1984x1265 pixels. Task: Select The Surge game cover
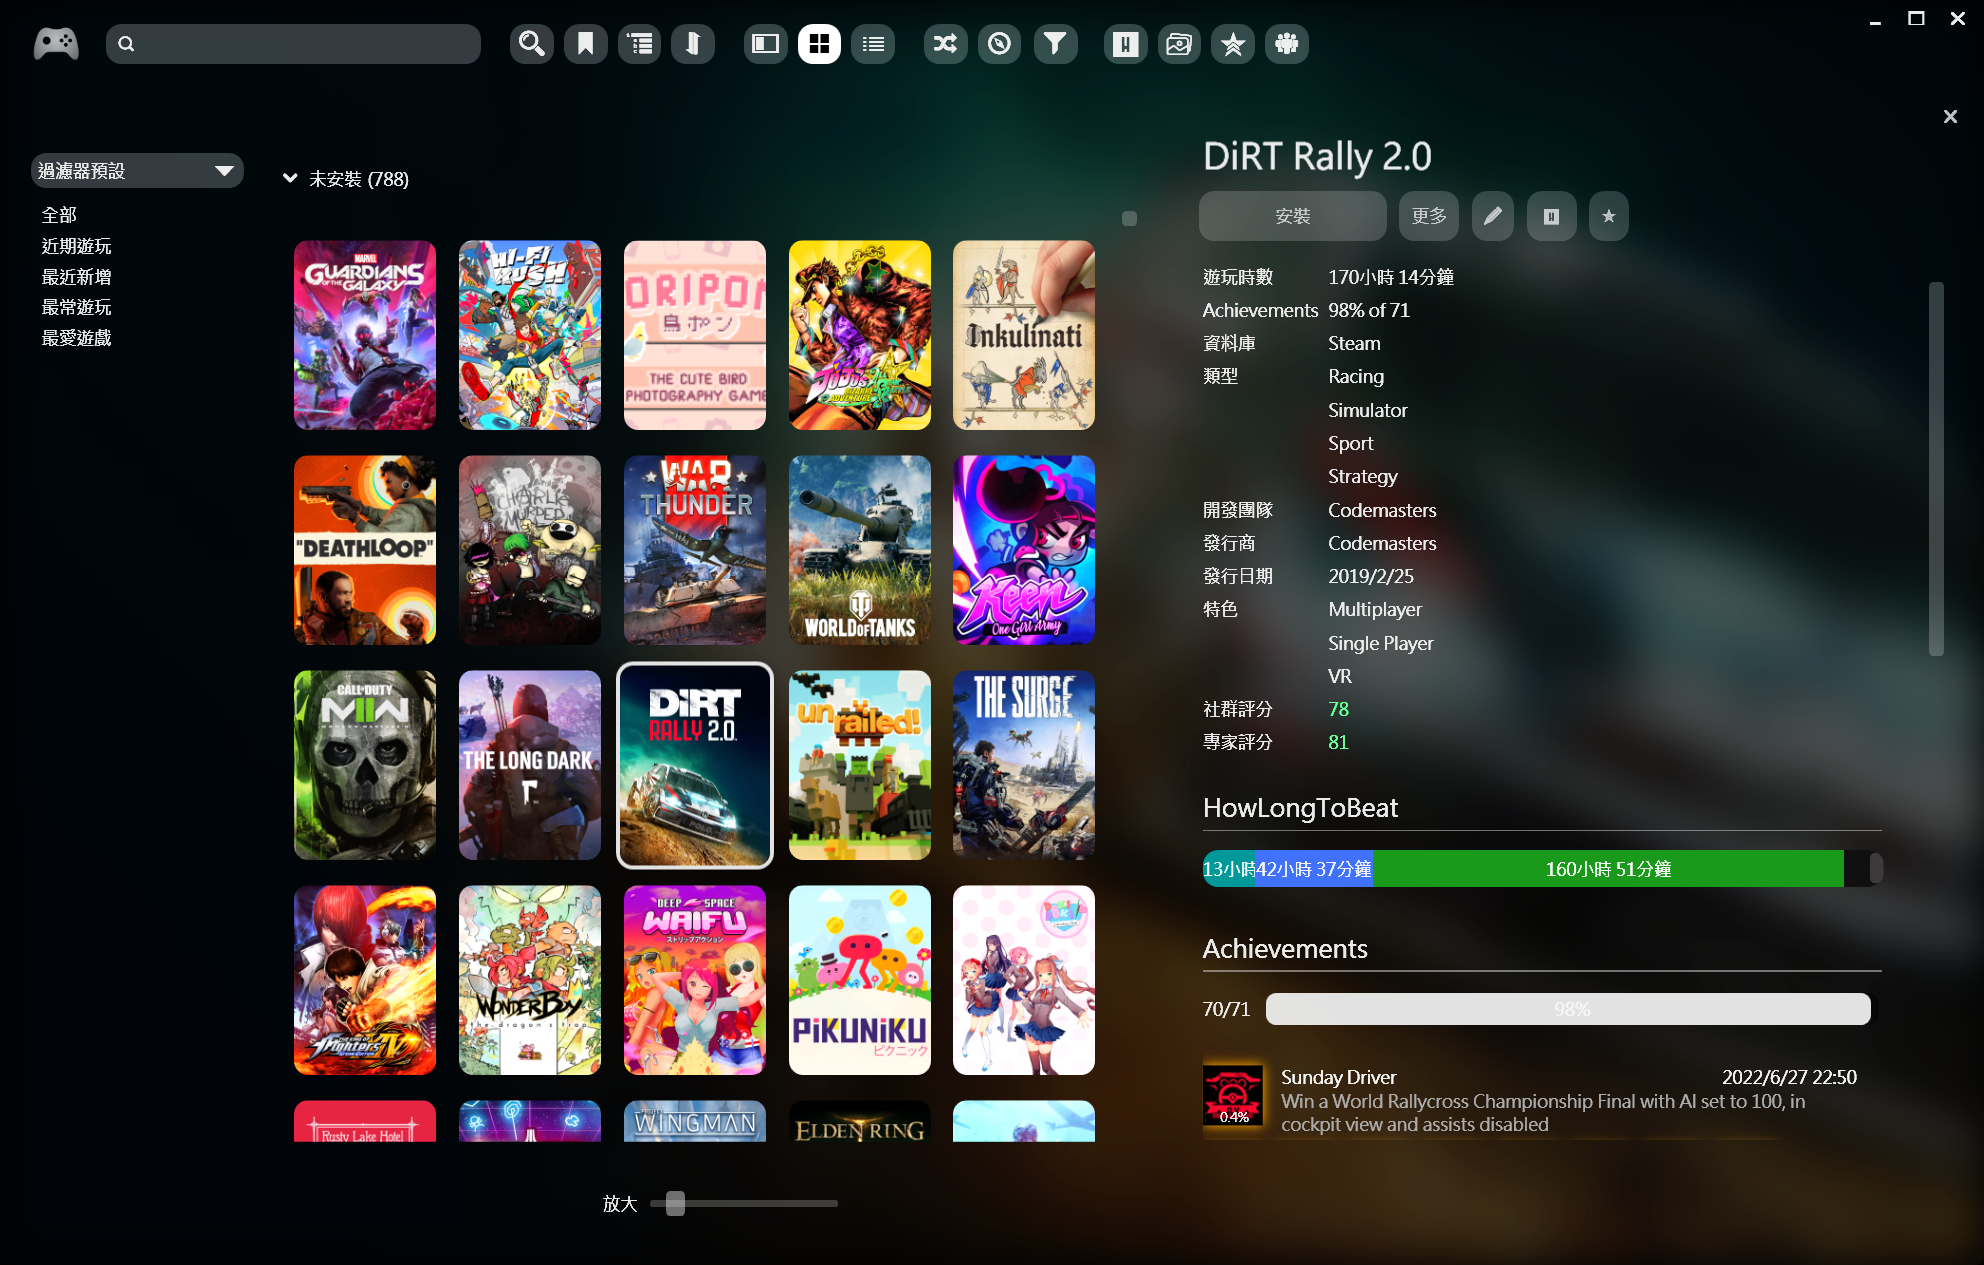coord(1024,765)
